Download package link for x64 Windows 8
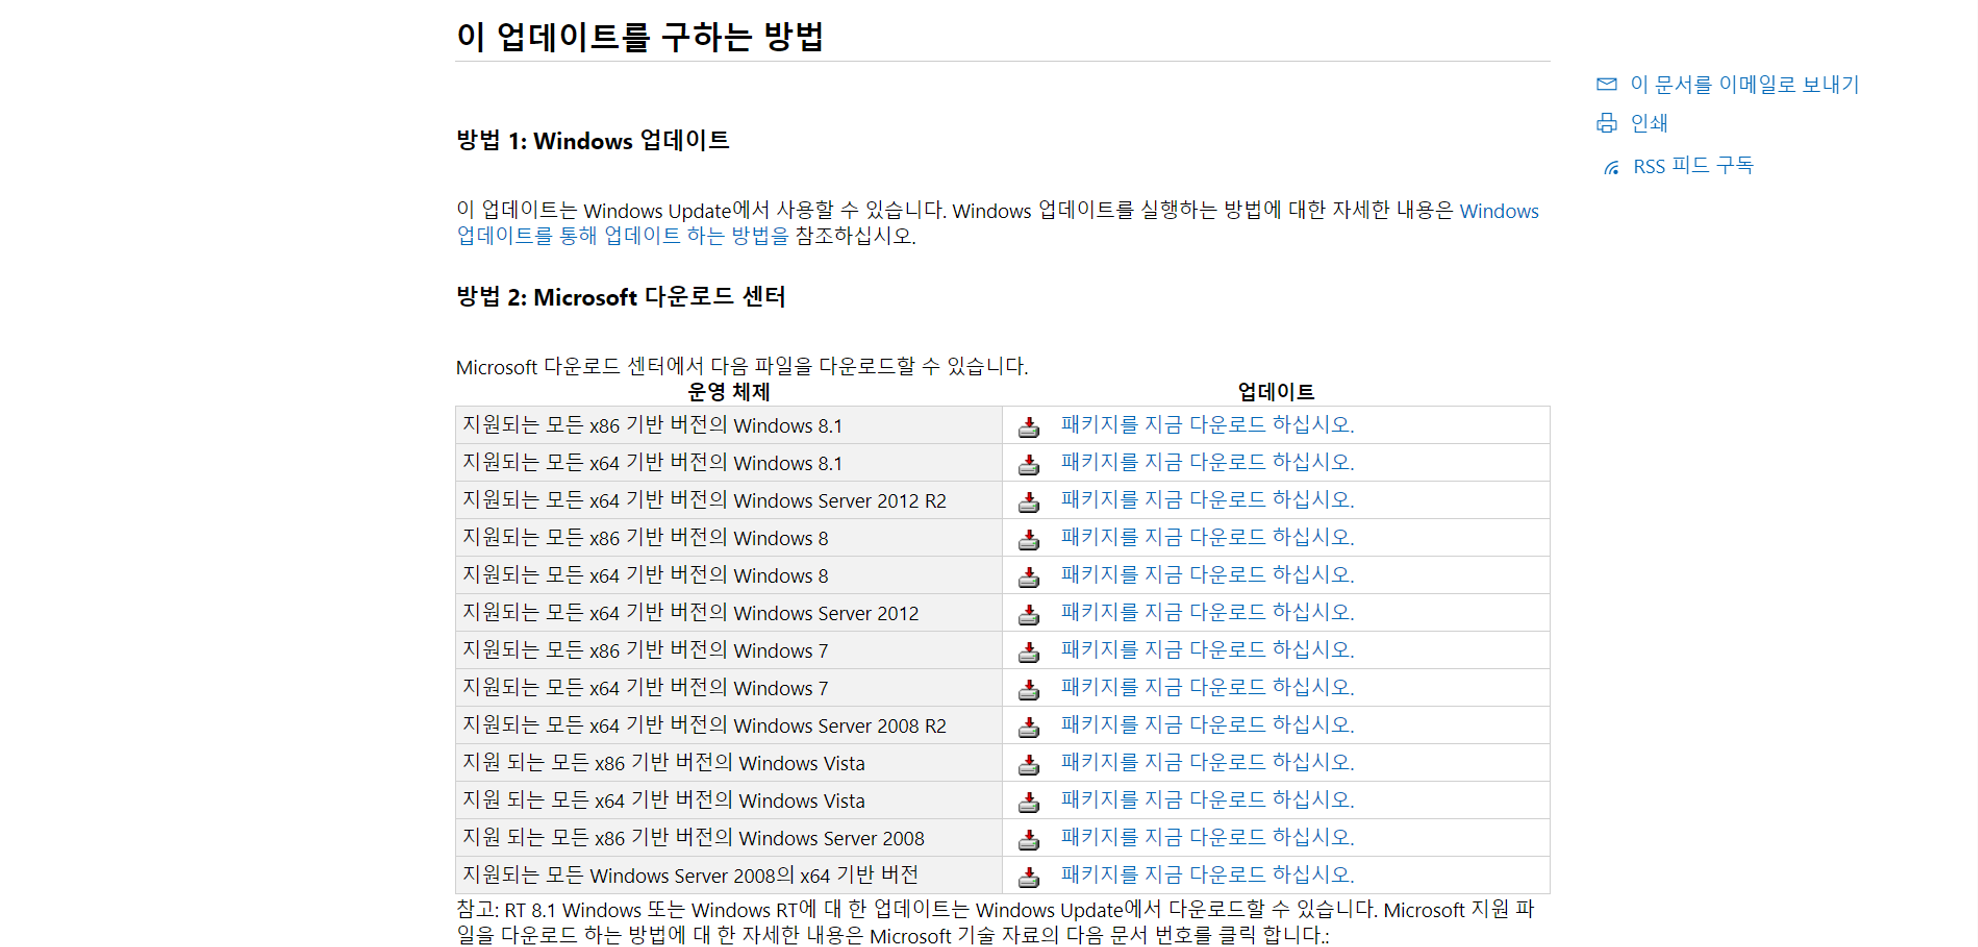 (x=1207, y=574)
